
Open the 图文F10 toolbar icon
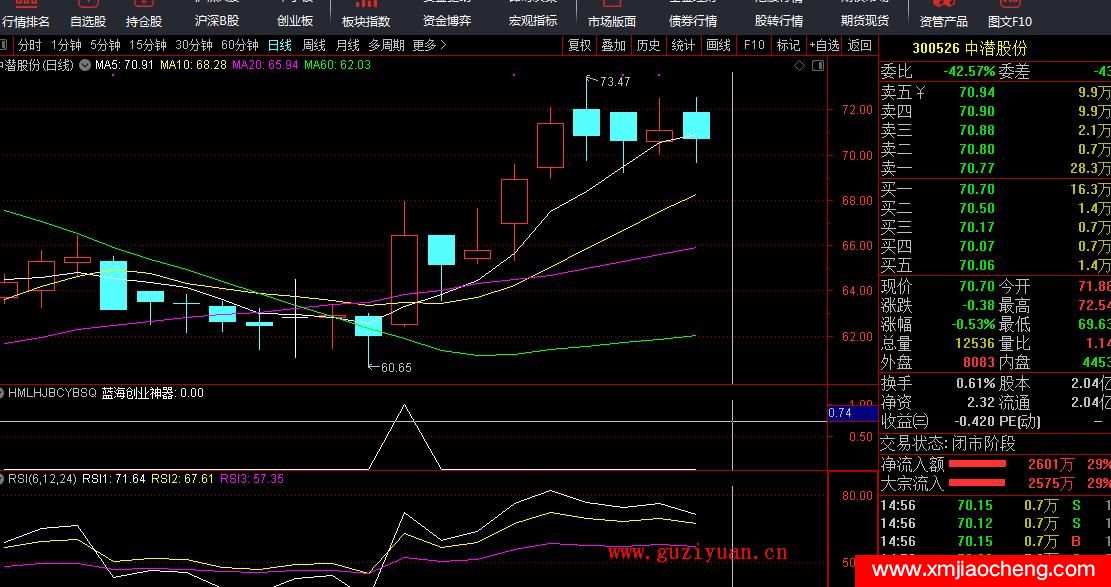(x=1010, y=20)
